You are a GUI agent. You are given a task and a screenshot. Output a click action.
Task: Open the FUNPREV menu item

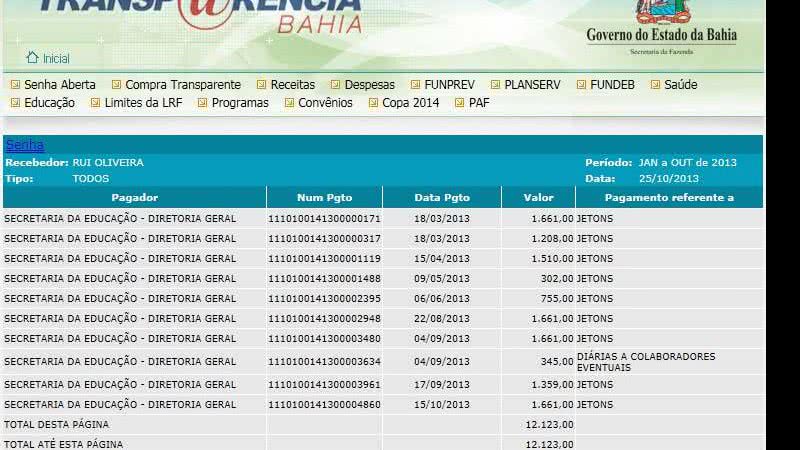point(449,85)
